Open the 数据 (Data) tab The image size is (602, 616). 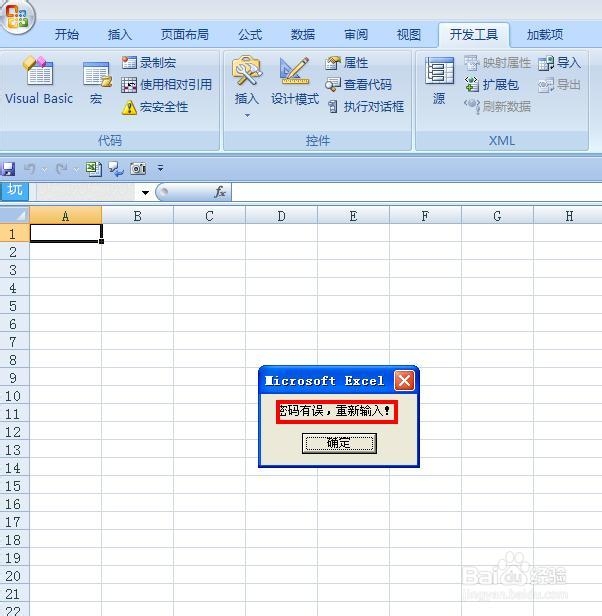click(303, 35)
